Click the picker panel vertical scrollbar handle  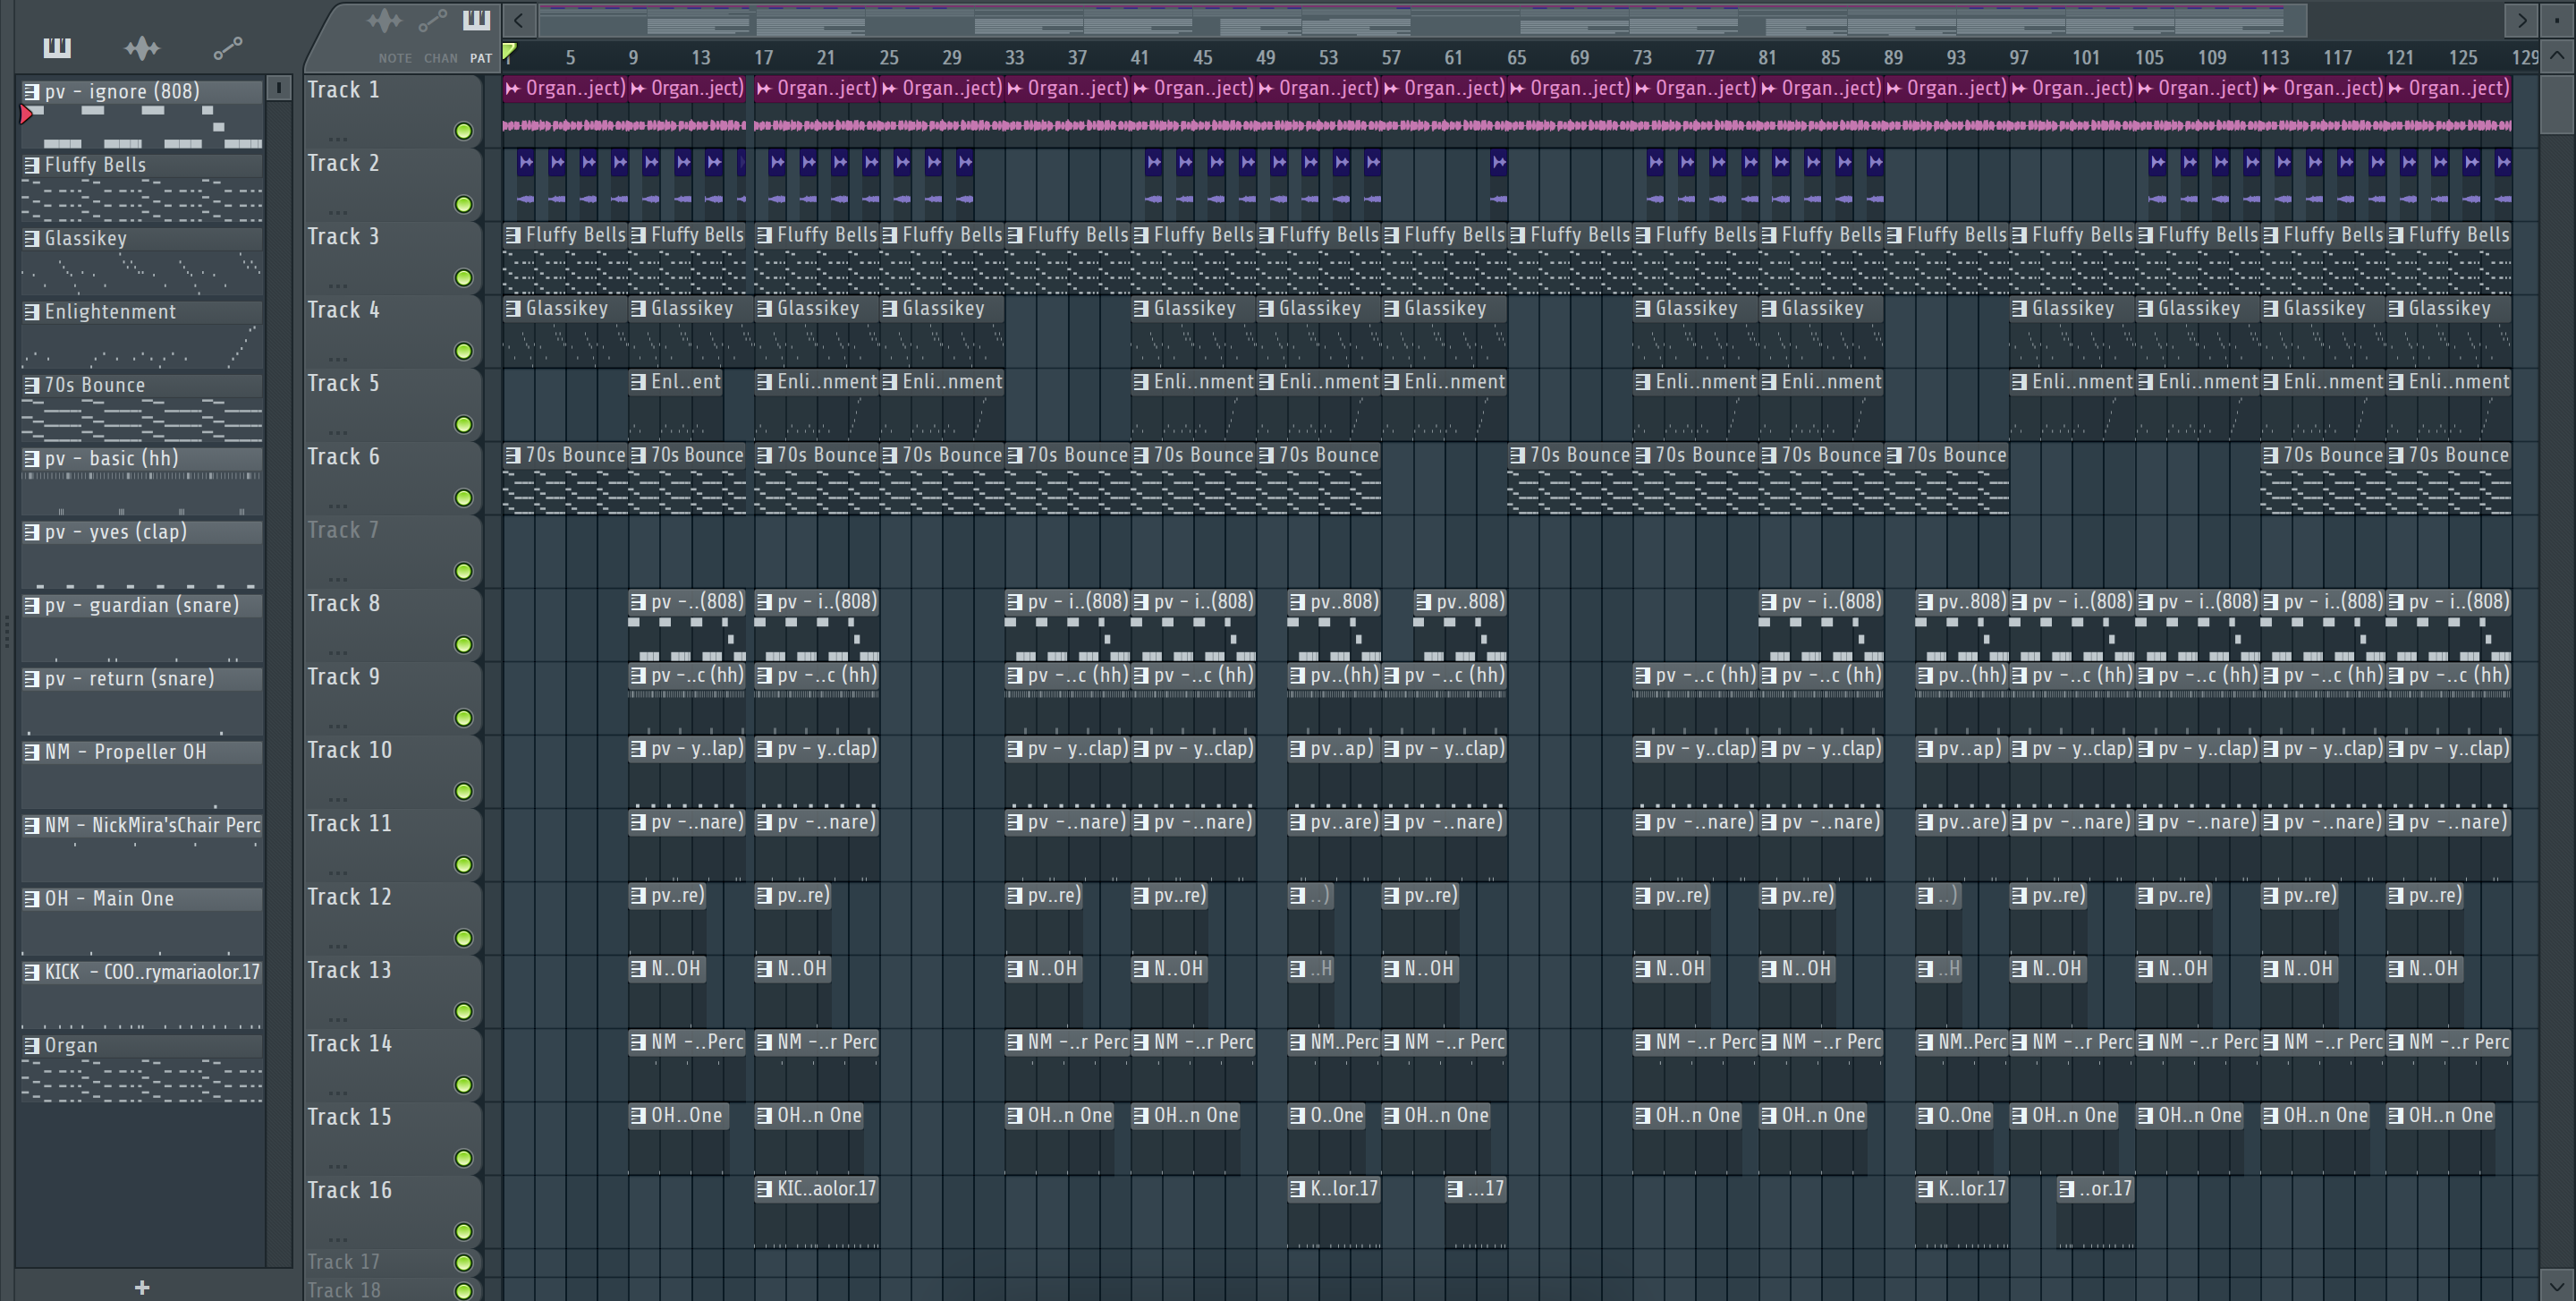coord(279,88)
